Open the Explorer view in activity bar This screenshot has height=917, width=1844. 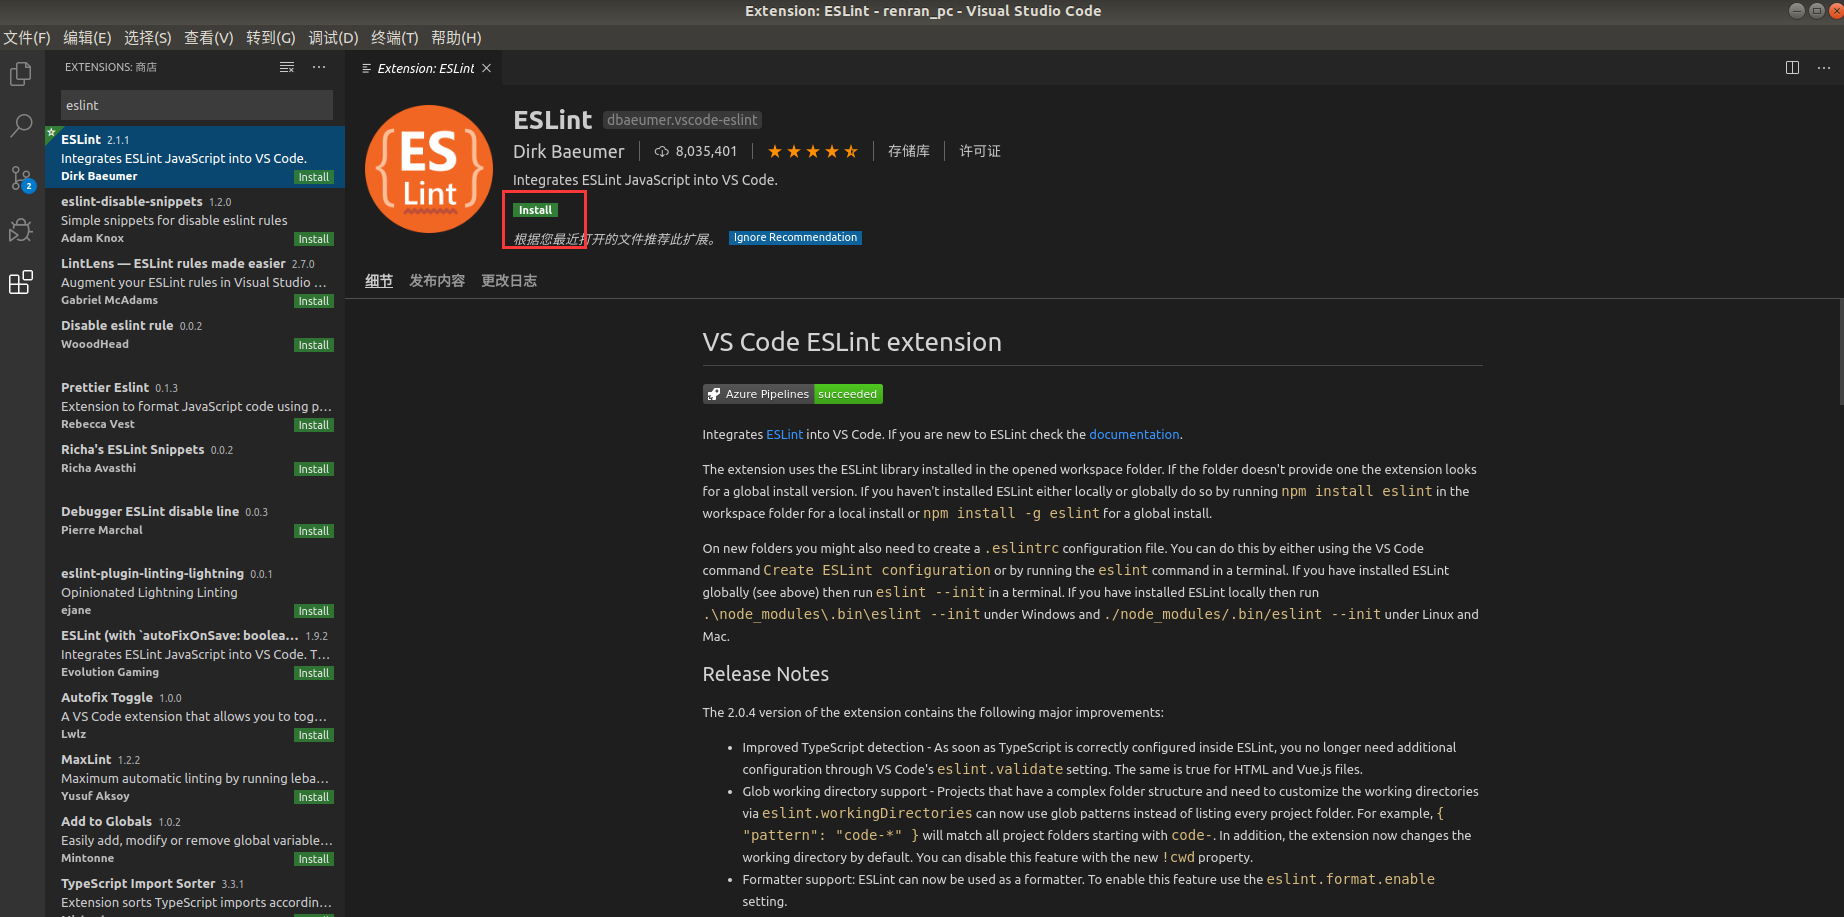(x=21, y=75)
